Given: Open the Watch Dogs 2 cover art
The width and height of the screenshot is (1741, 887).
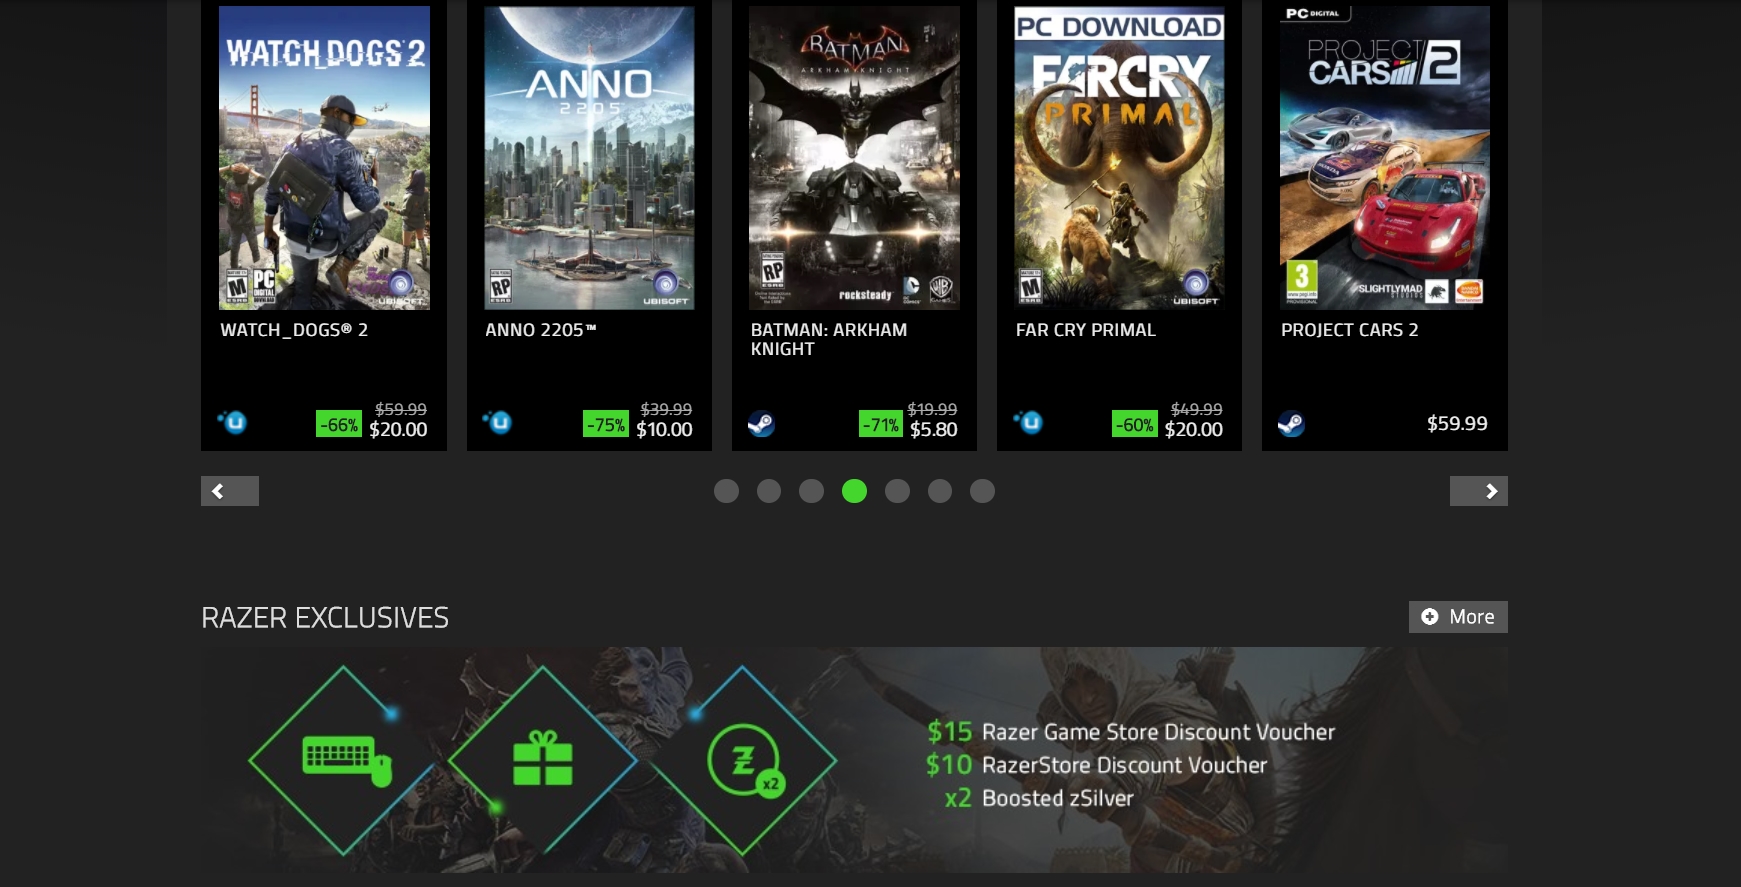Looking at the screenshot, I should coord(324,158).
